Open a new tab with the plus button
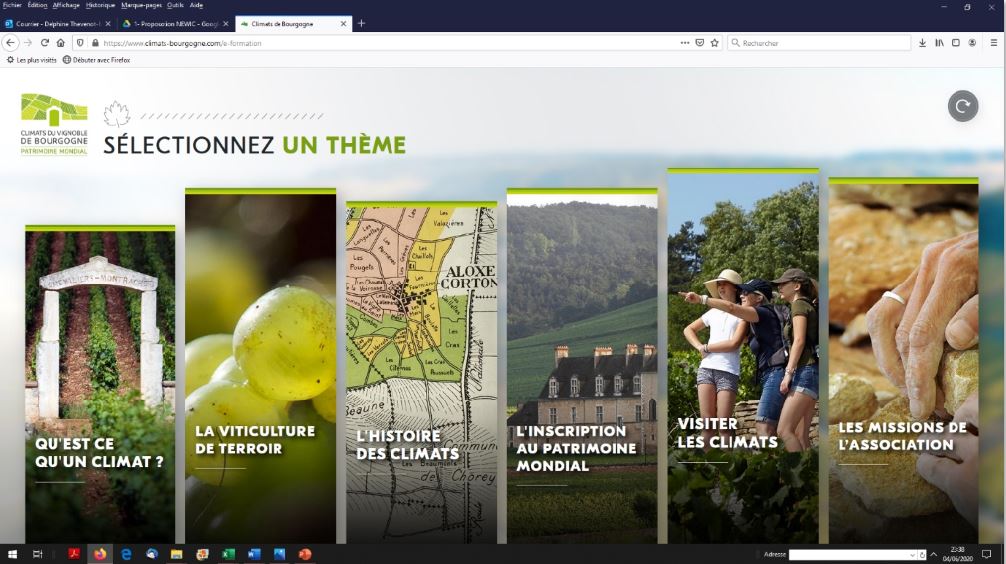This screenshot has height=564, width=1006. click(x=361, y=24)
